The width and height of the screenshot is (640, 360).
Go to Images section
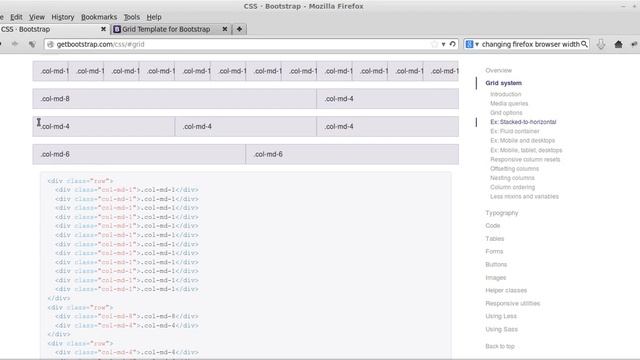pos(496,278)
